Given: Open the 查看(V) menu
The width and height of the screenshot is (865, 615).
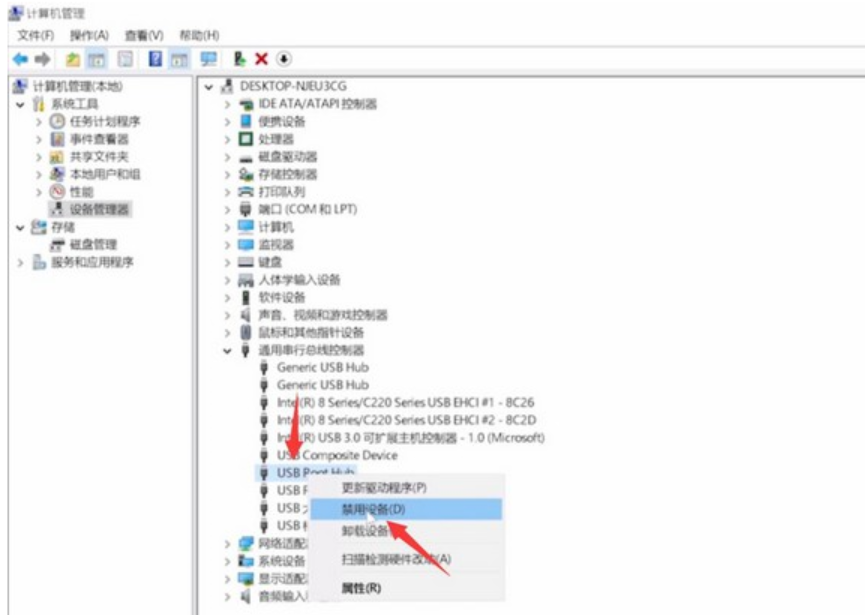Looking at the screenshot, I should tap(143, 35).
